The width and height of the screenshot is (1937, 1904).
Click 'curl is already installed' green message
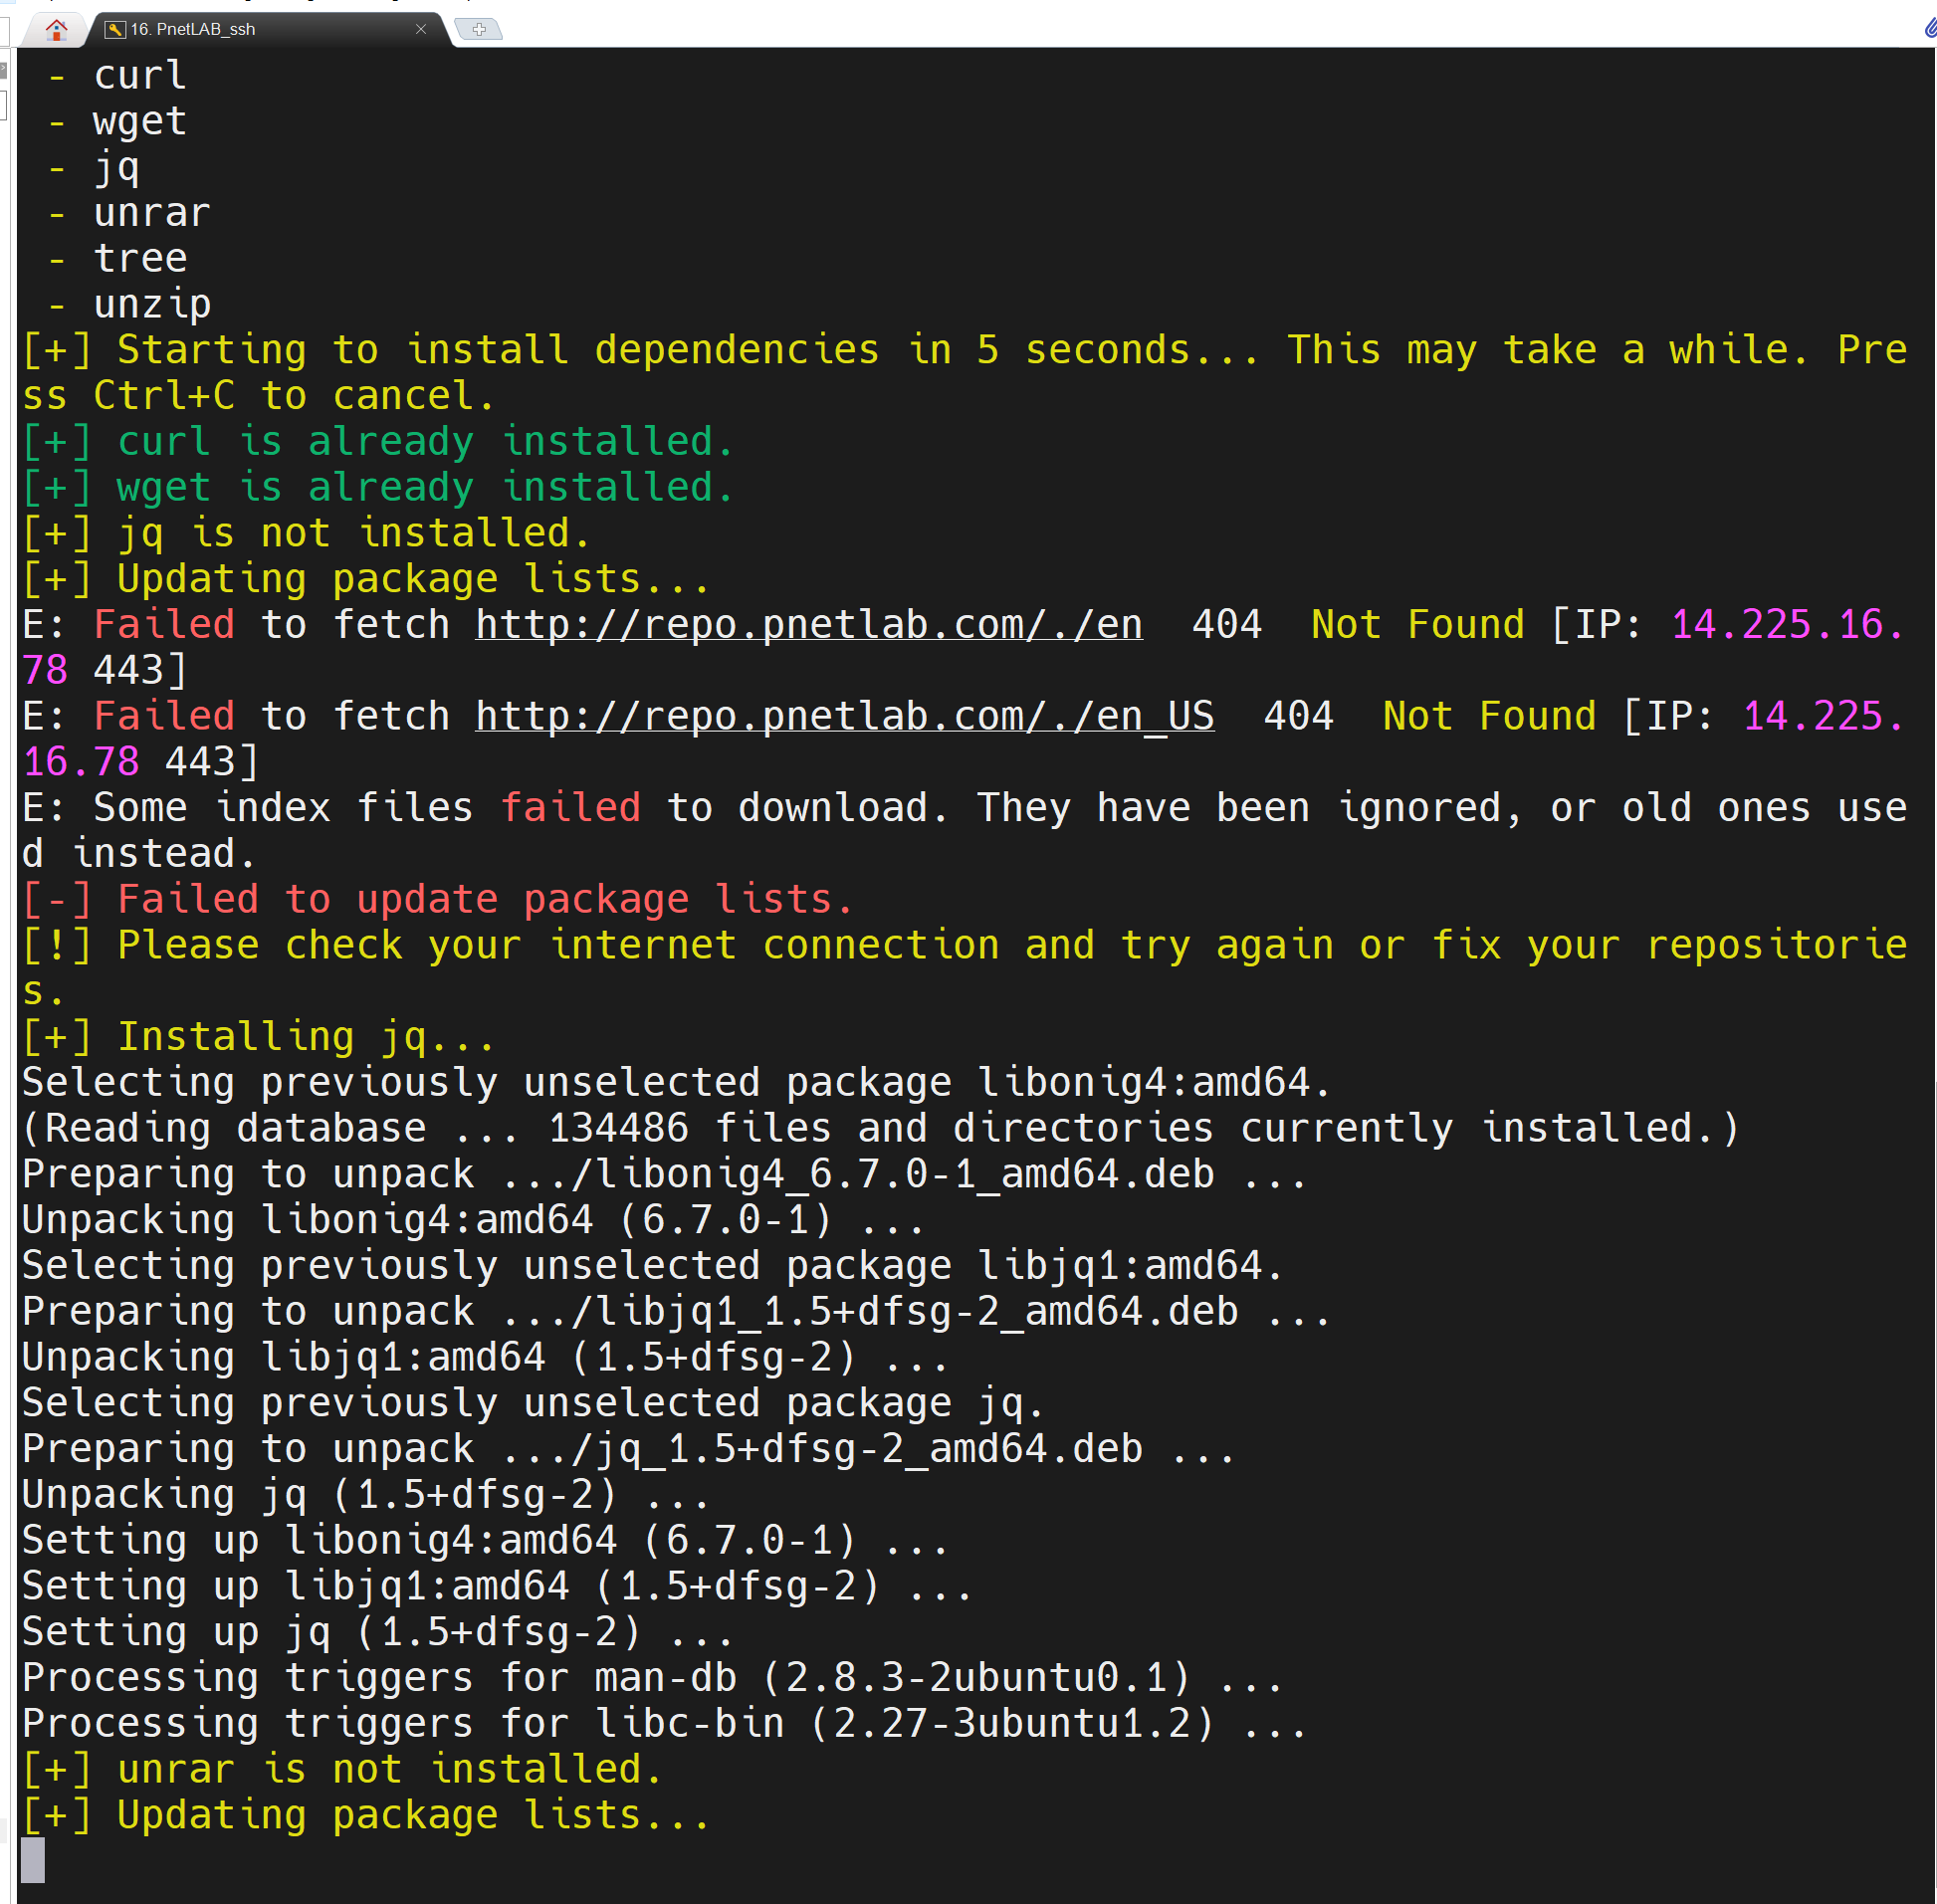point(378,441)
